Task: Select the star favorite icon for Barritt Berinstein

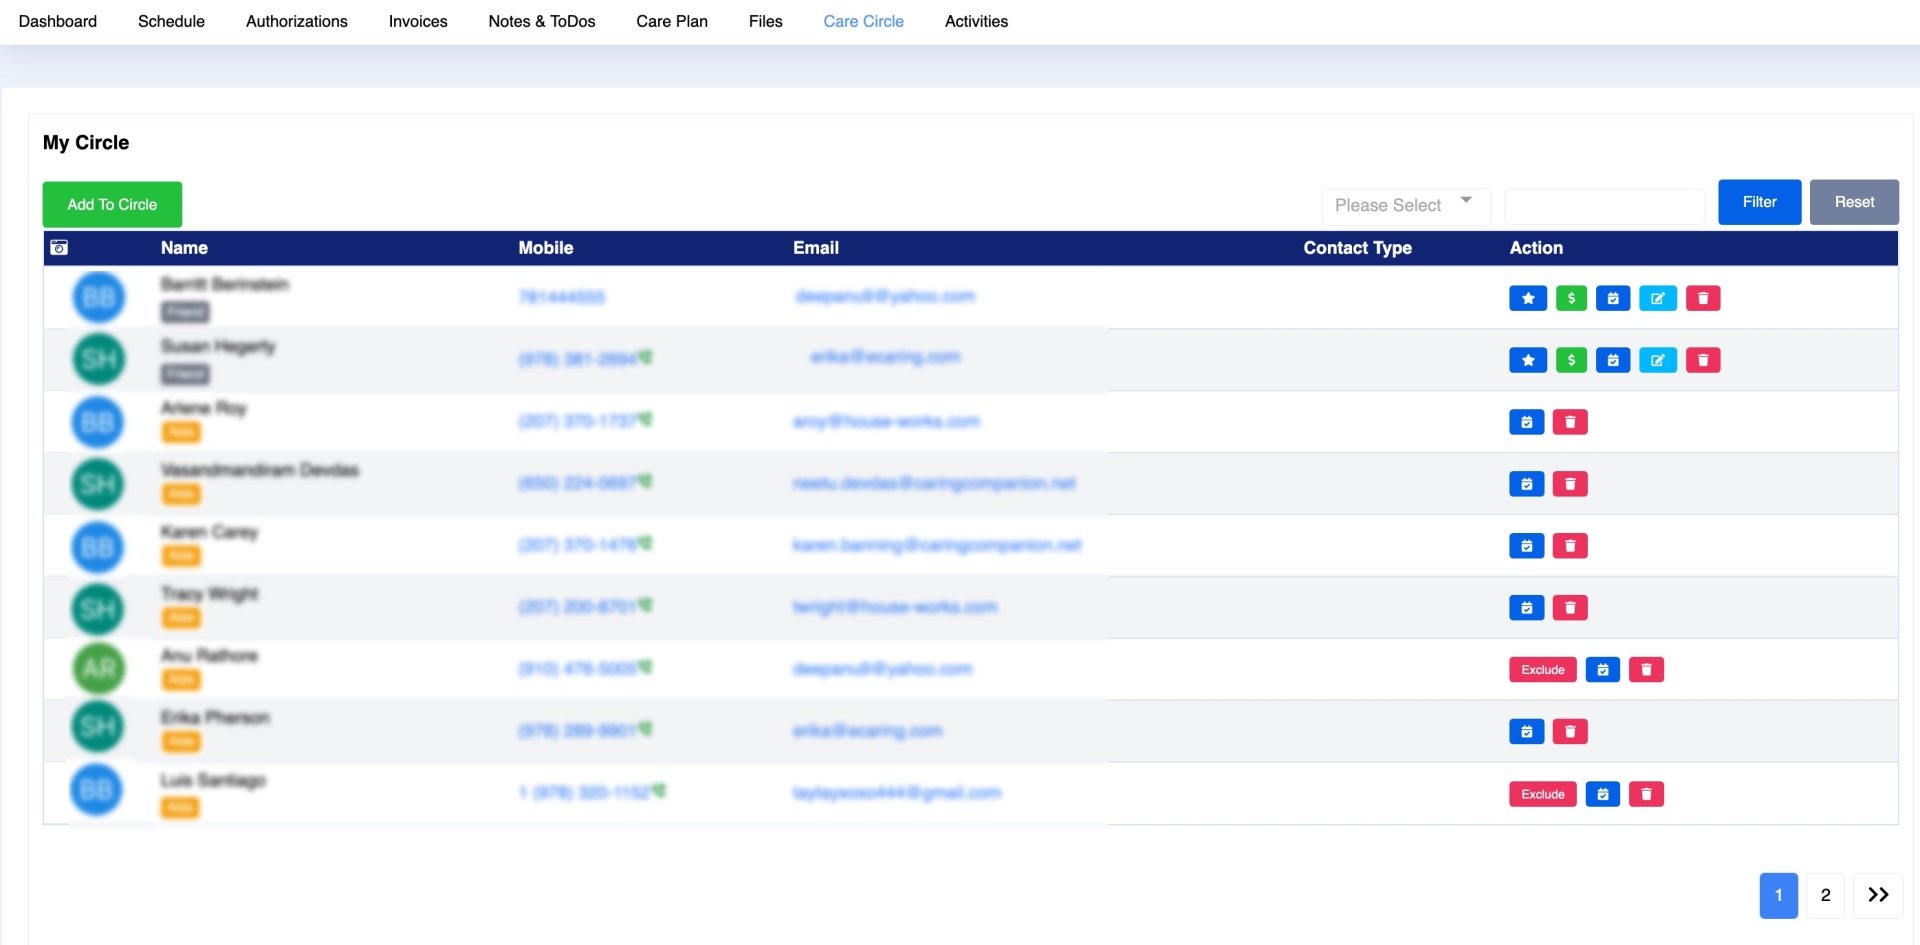Action: coord(1527,298)
